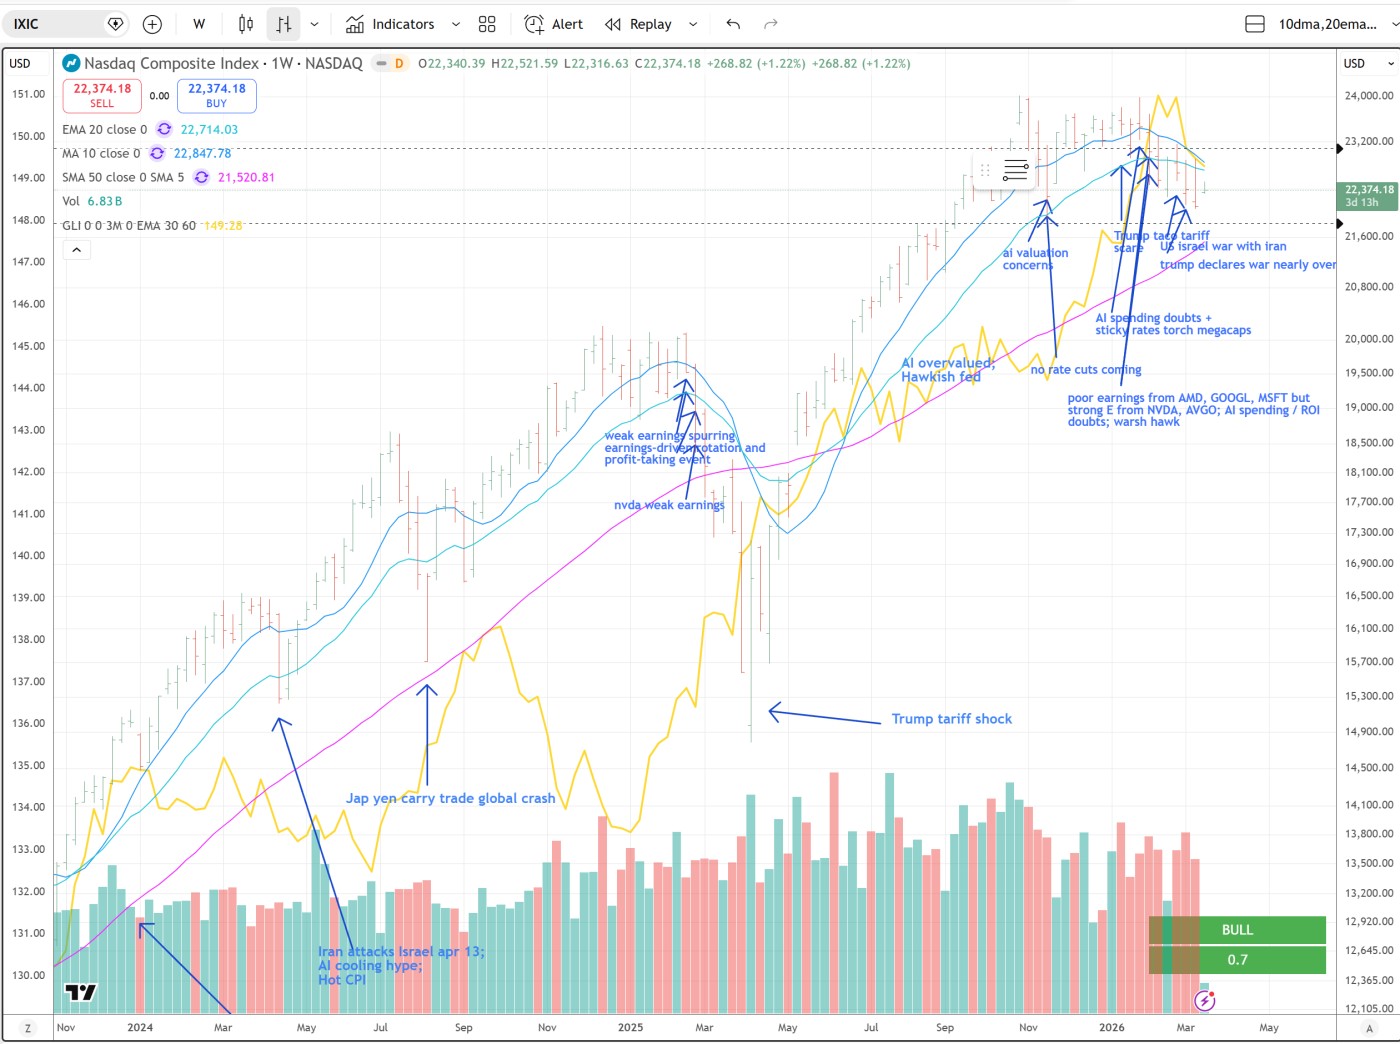
Task: Expand the chart style dropdown arrow
Action: point(314,24)
